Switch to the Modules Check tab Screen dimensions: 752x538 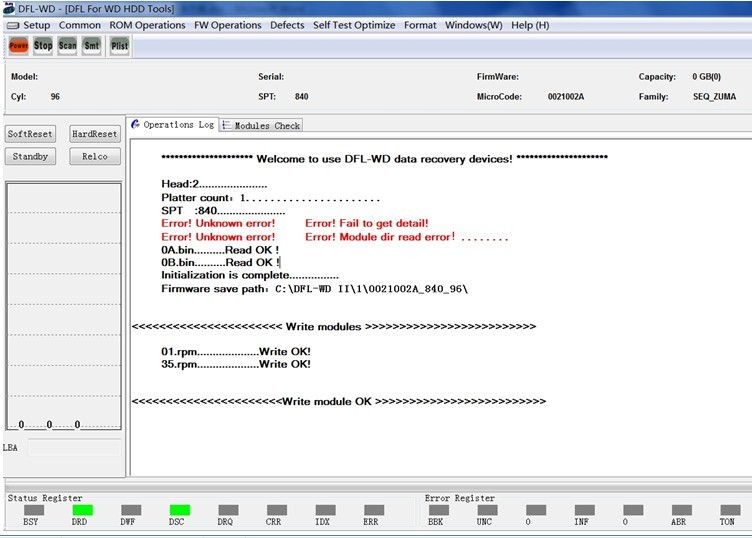click(261, 126)
